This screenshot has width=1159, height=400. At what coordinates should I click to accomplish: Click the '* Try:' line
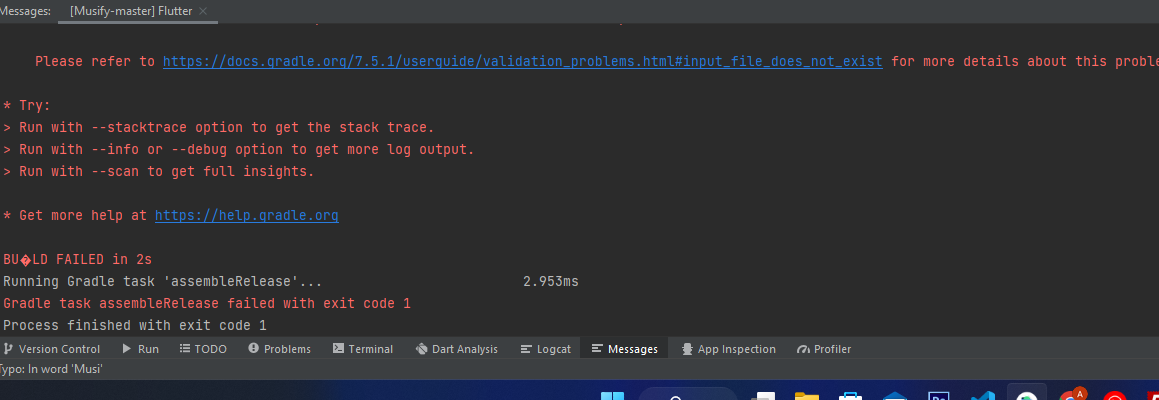[x=27, y=106]
